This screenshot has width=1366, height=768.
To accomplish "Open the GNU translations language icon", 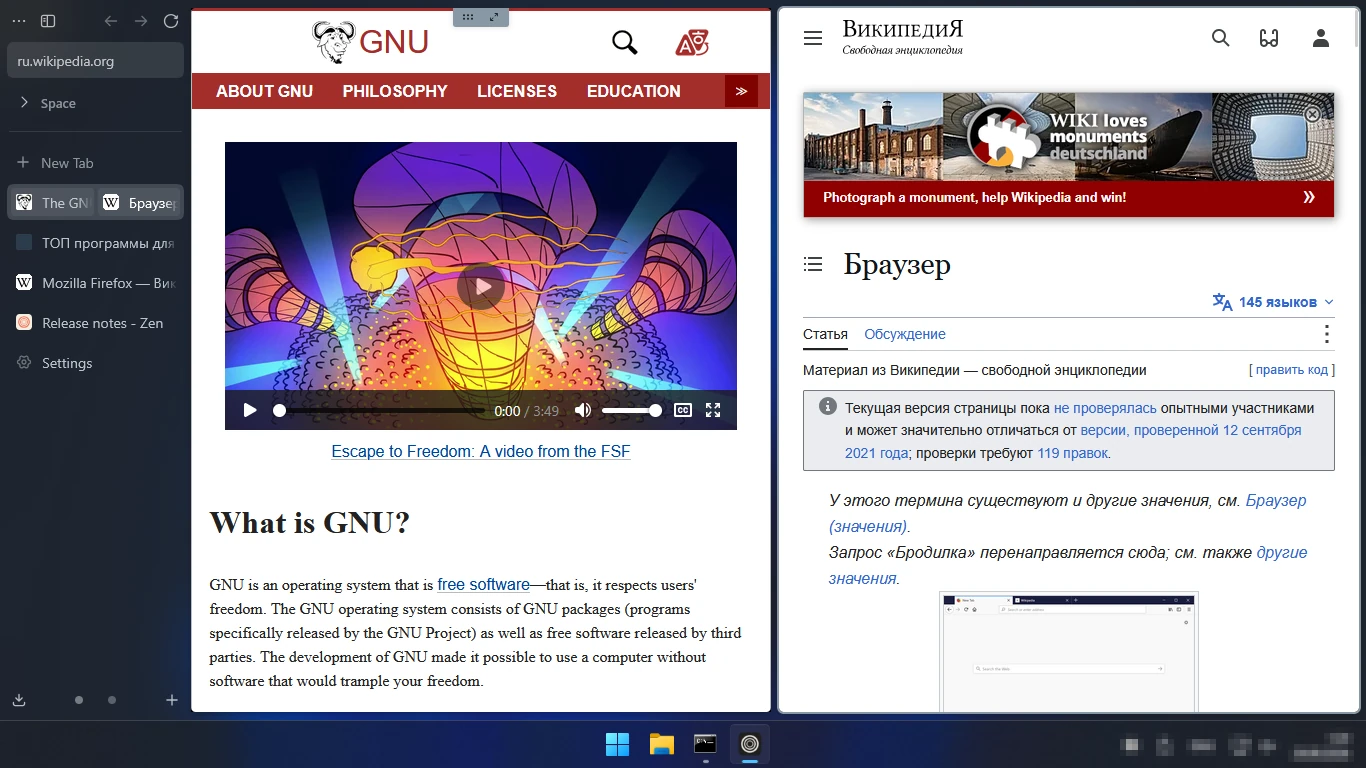I will click(x=692, y=42).
